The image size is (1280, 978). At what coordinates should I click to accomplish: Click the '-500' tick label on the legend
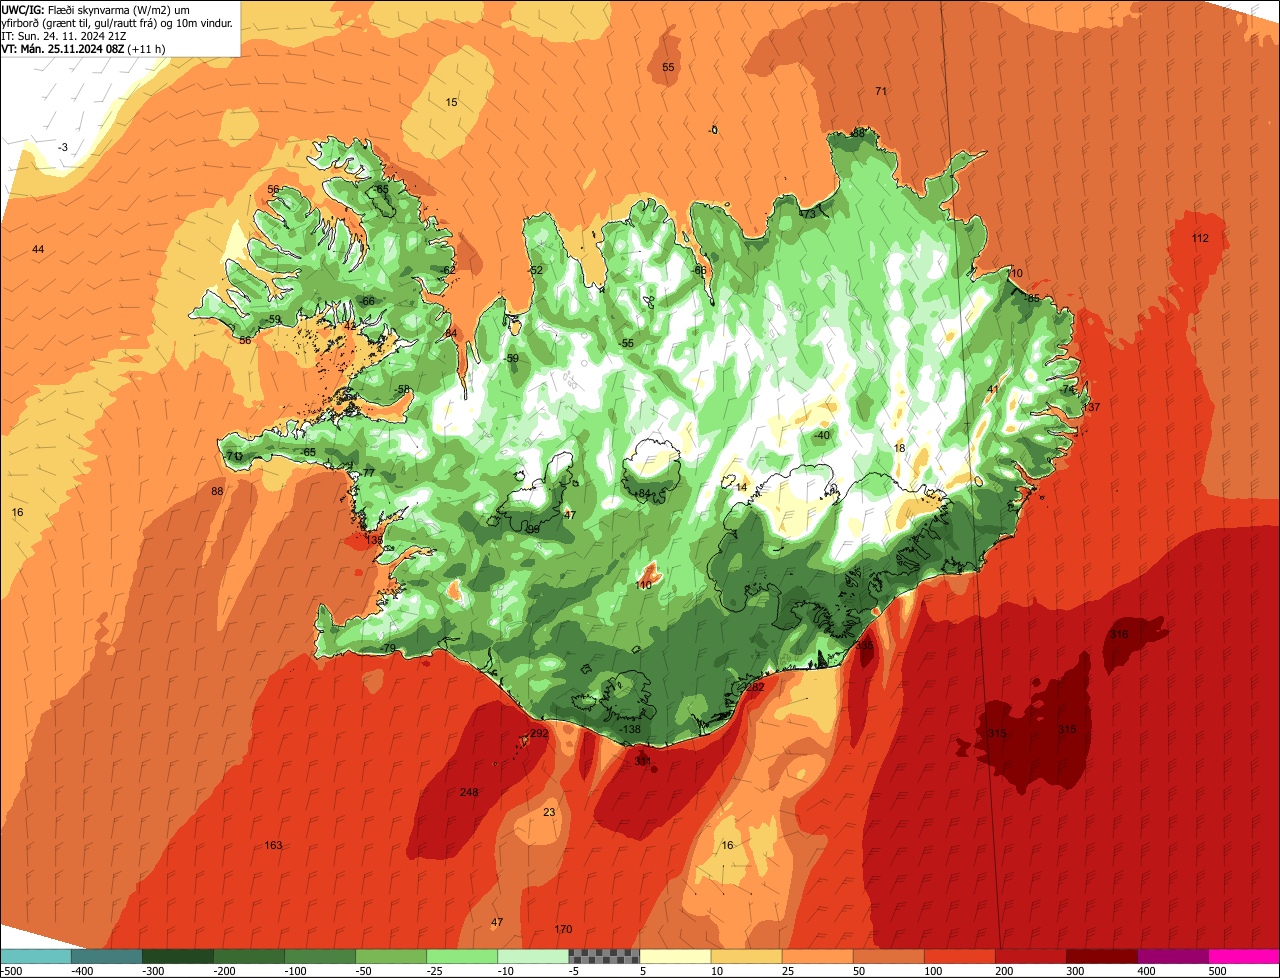point(12,971)
